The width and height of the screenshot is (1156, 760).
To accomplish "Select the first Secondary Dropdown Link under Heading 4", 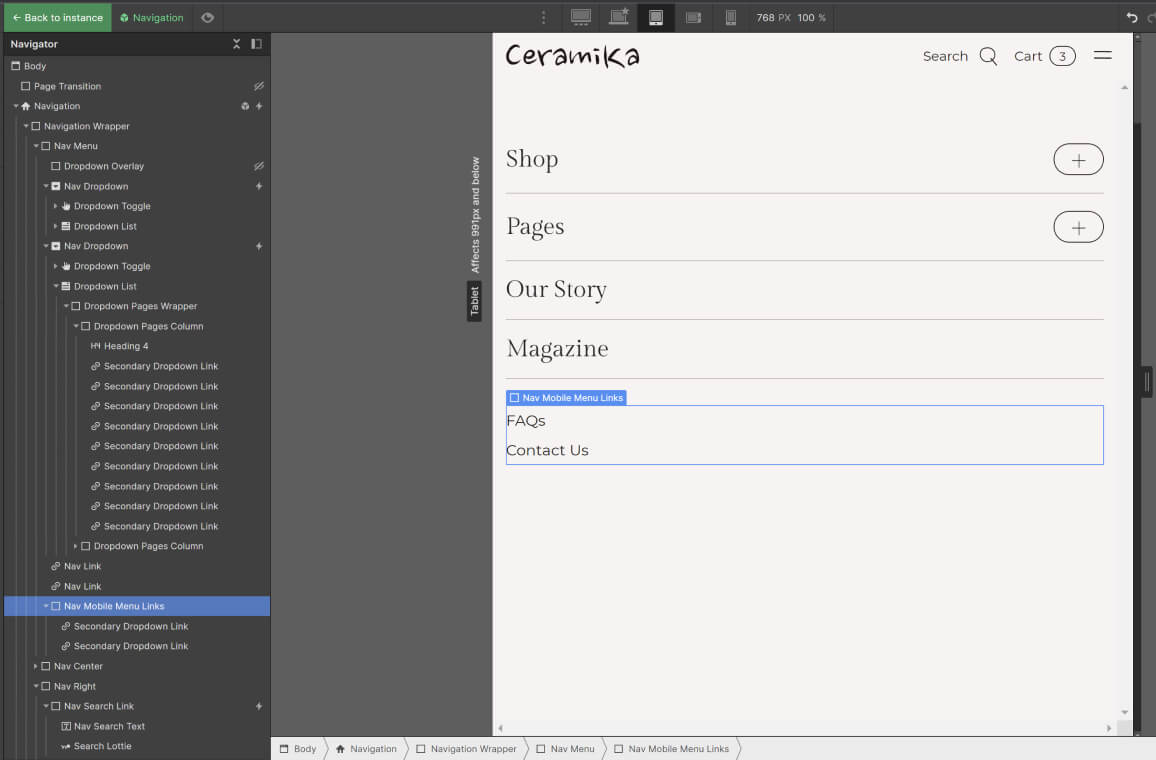I will [154, 366].
